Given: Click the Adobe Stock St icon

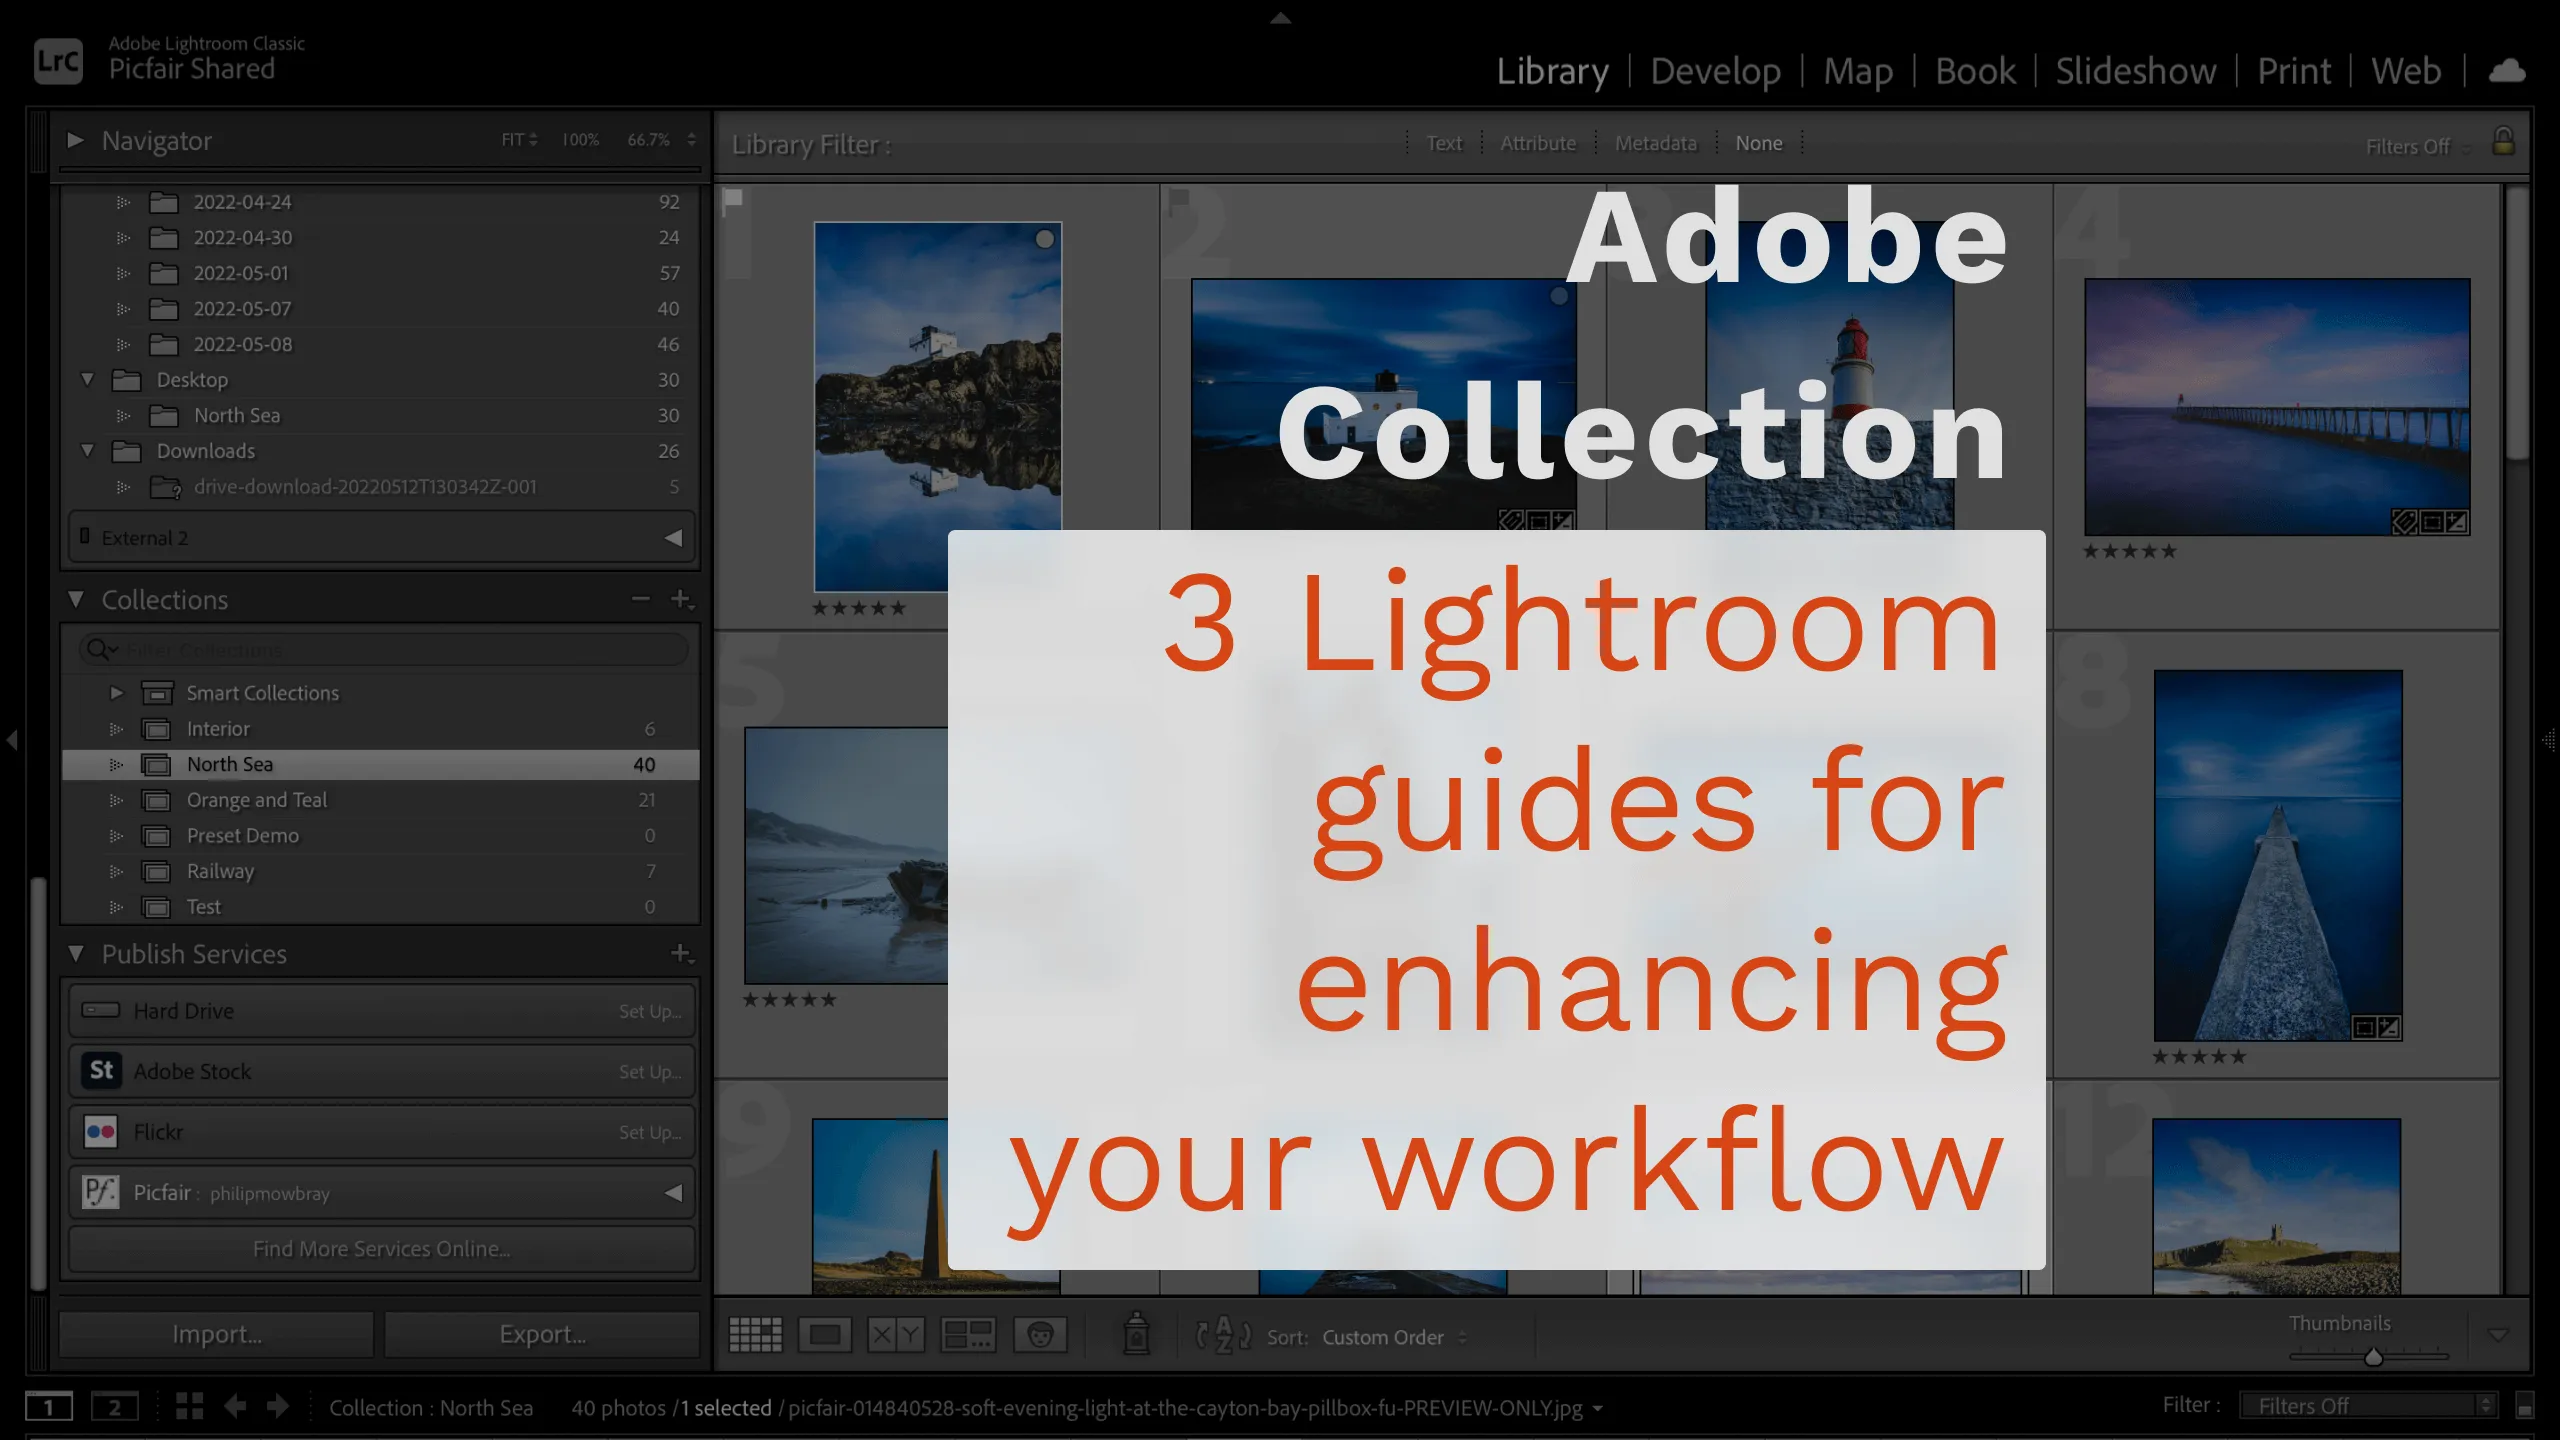Looking at the screenshot, I should point(101,1070).
